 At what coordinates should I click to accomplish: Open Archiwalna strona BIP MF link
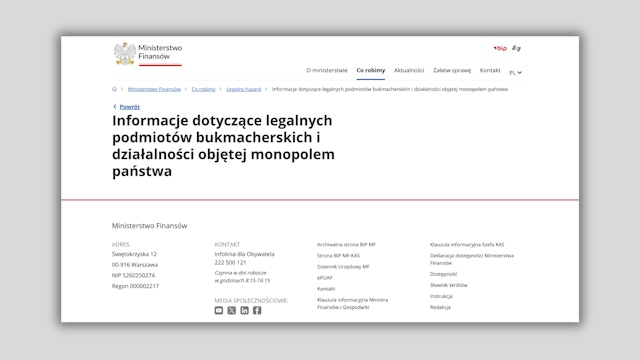point(346,244)
